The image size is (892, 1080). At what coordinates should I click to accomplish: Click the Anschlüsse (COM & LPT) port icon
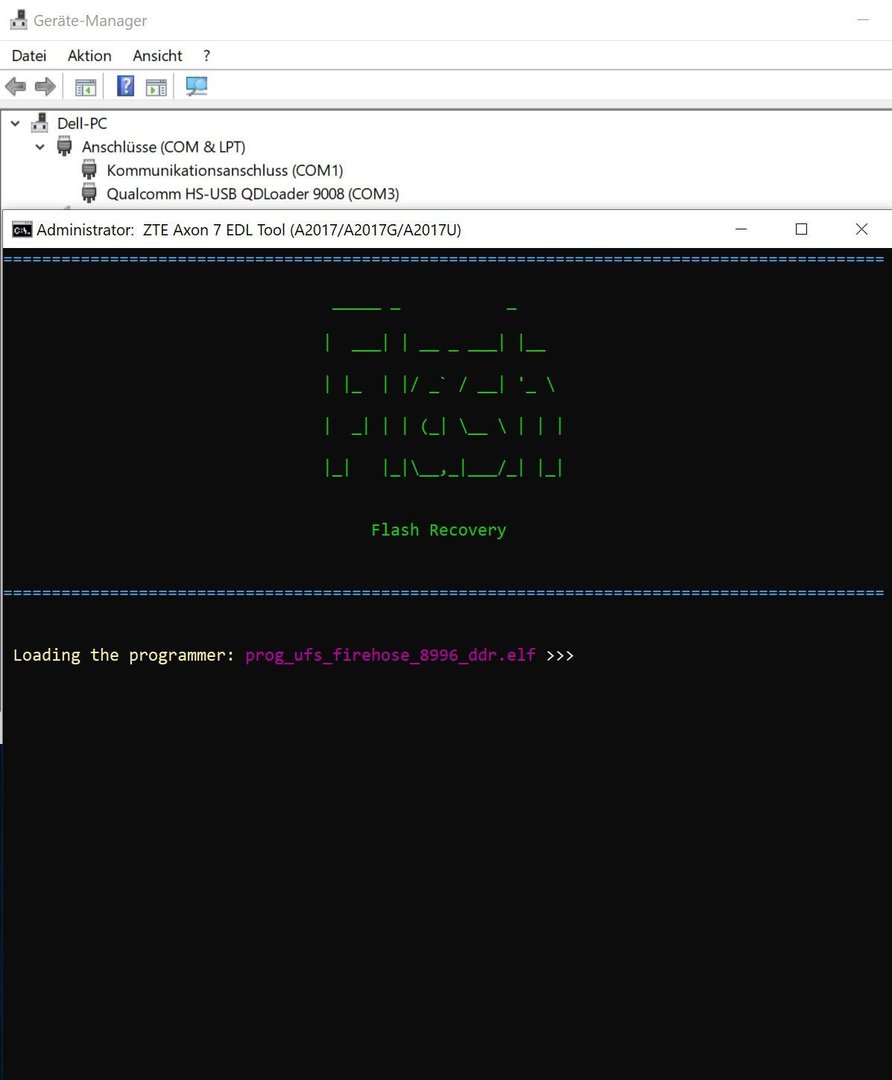[x=64, y=147]
